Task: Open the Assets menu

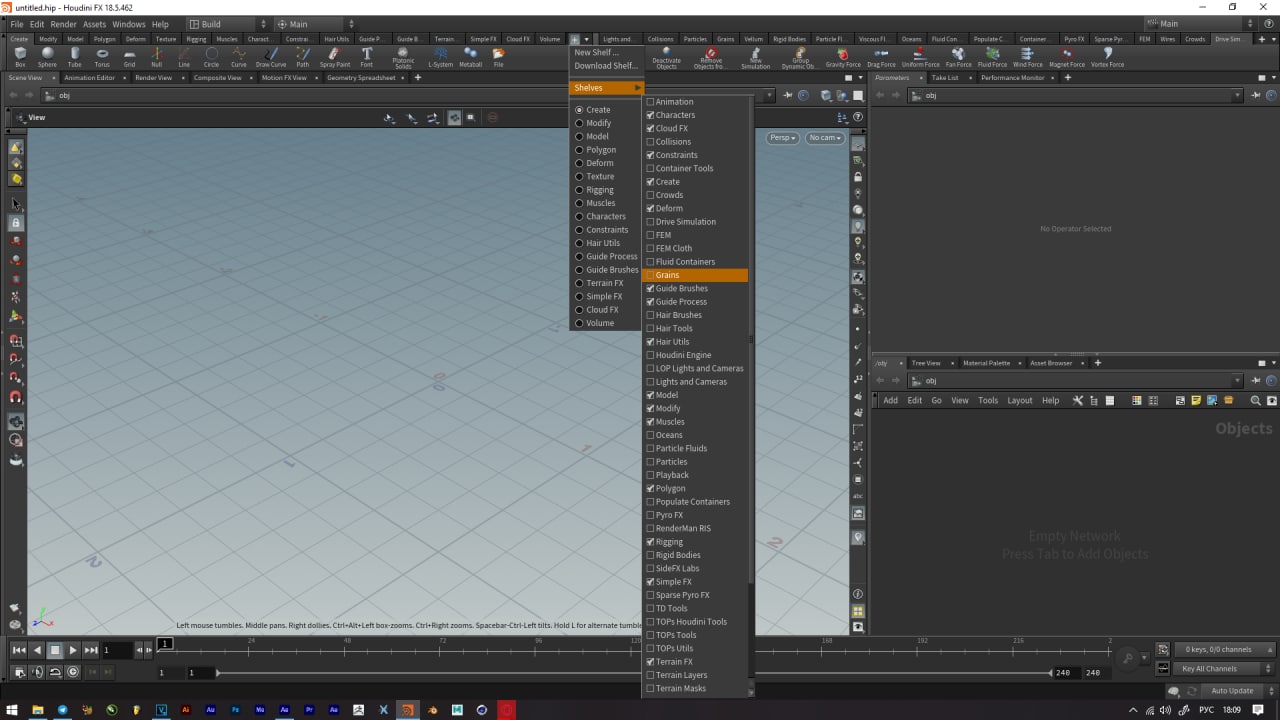Action: [x=94, y=24]
